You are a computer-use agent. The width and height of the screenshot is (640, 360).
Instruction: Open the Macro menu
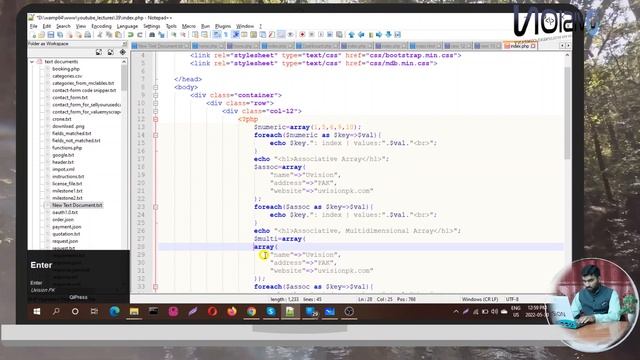[189, 26]
